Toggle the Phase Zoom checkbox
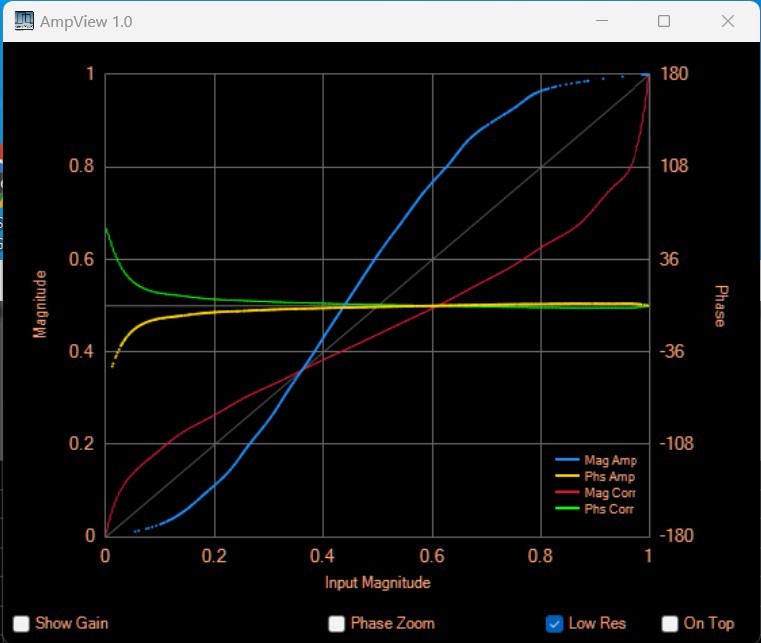This screenshot has height=643, width=761. pos(337,623)
